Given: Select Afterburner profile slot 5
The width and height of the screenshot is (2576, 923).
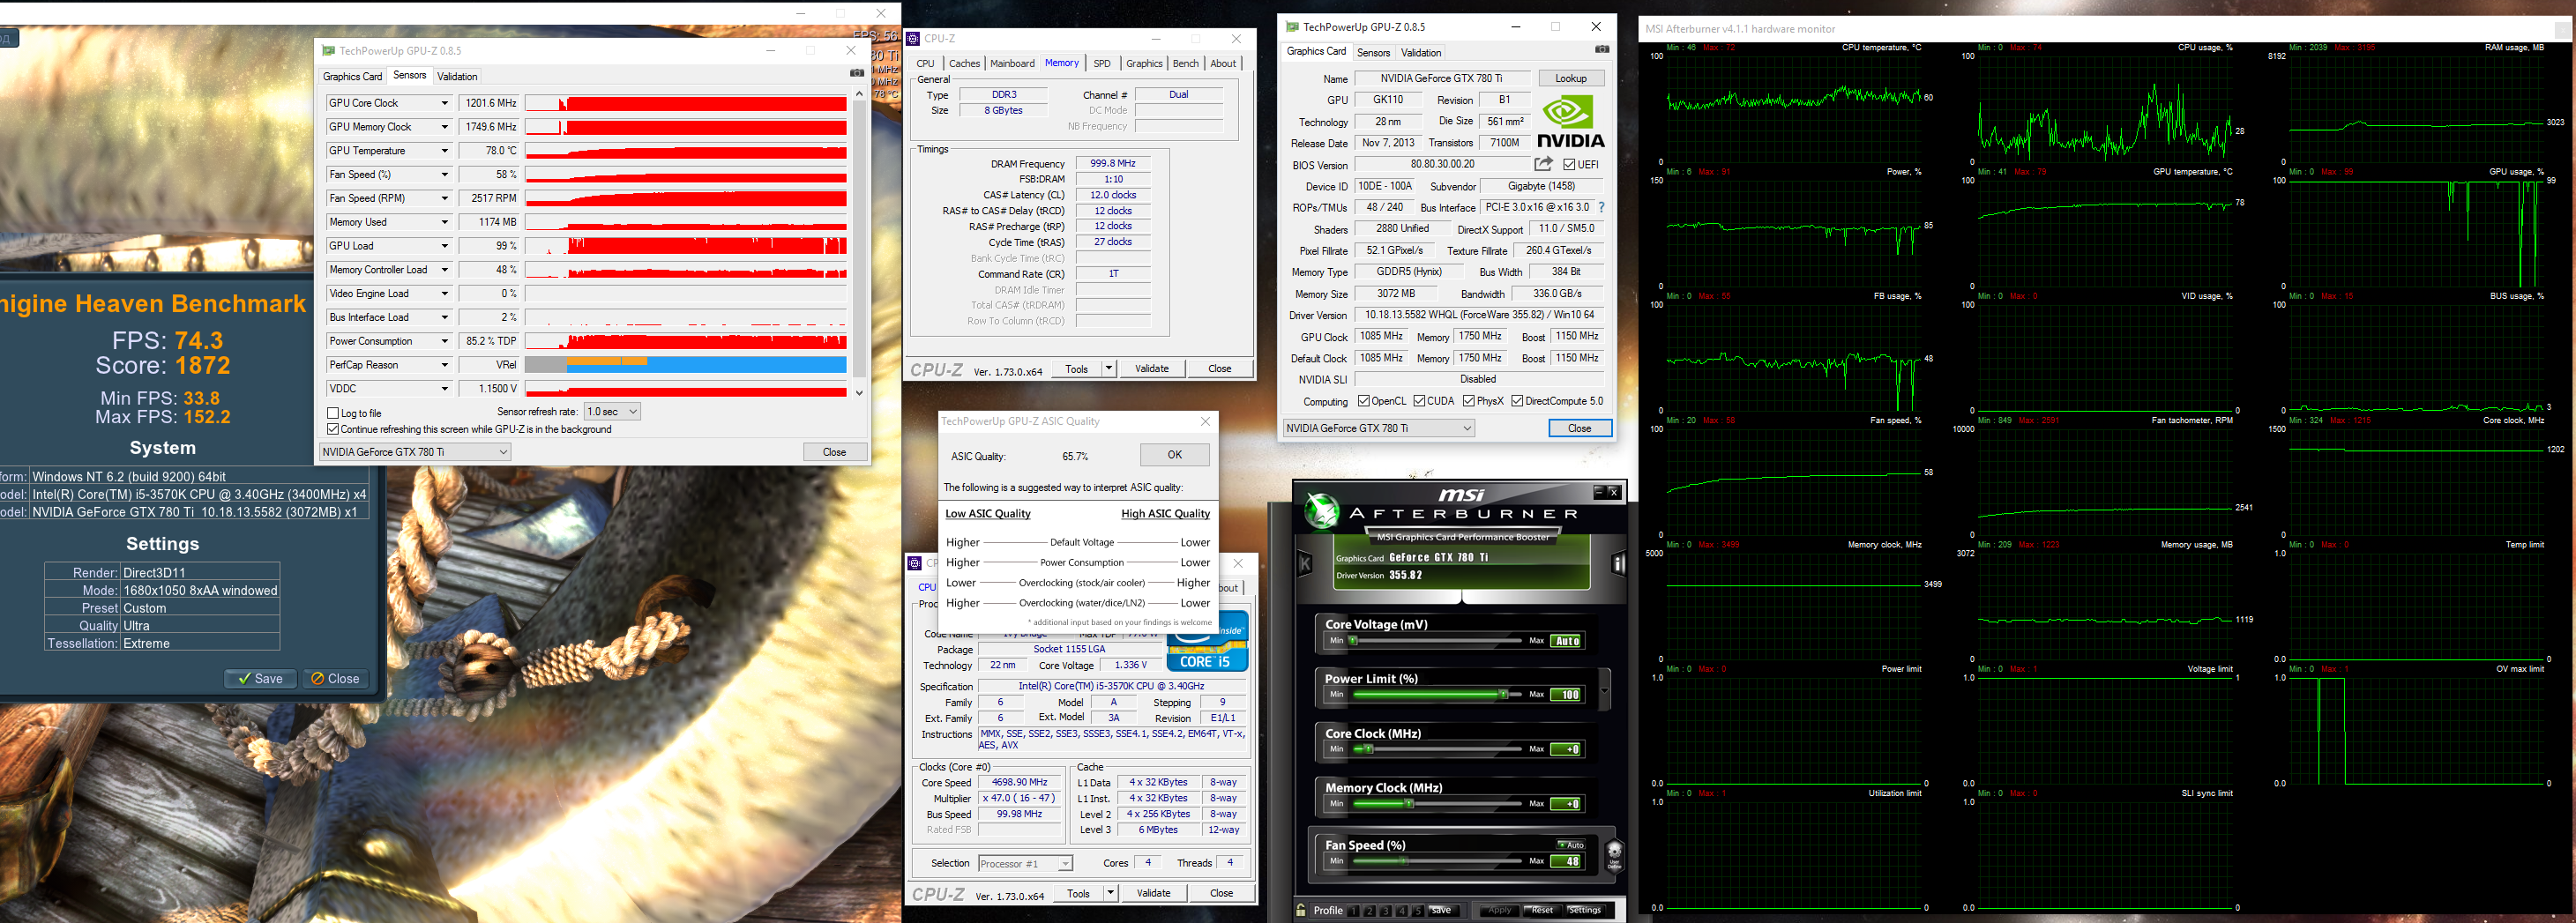Looking at the screenshot, I should [1417, 911].
